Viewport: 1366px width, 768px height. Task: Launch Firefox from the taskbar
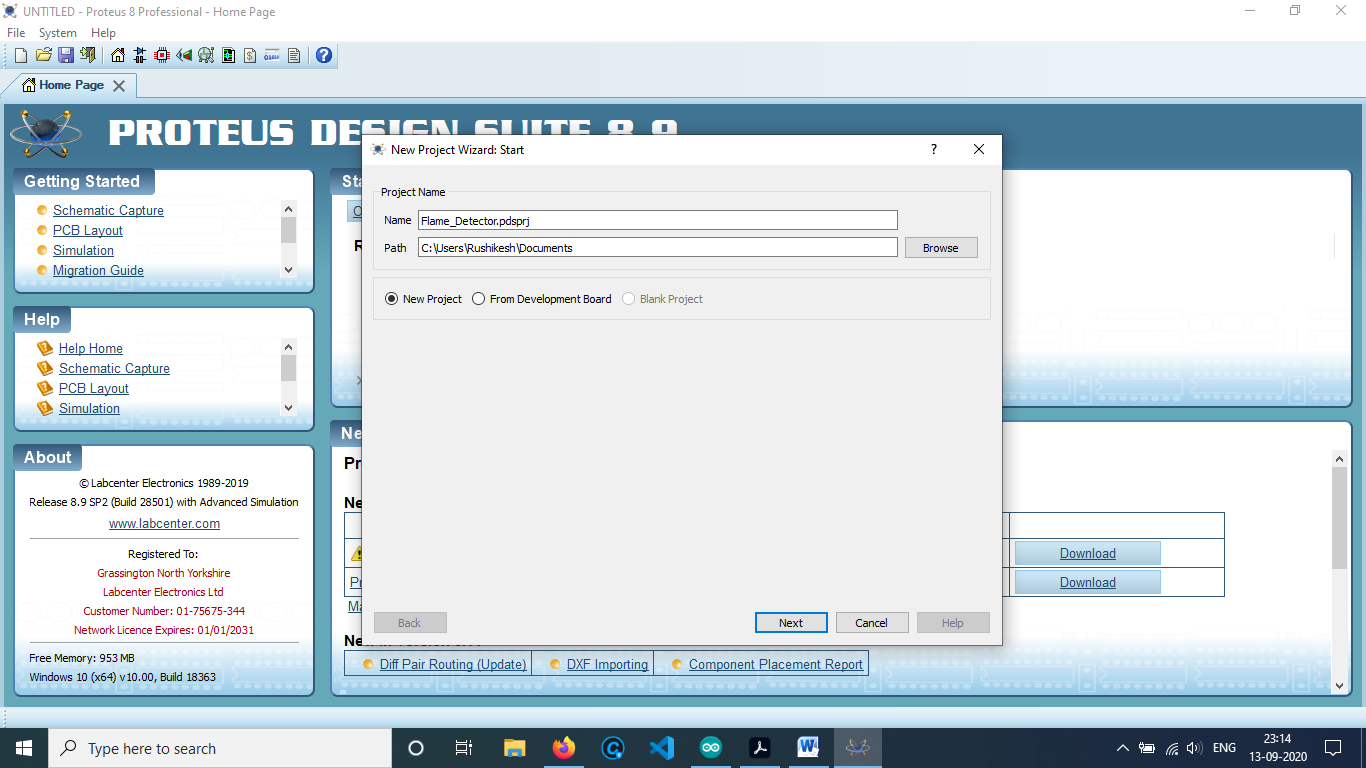[564, 748]
